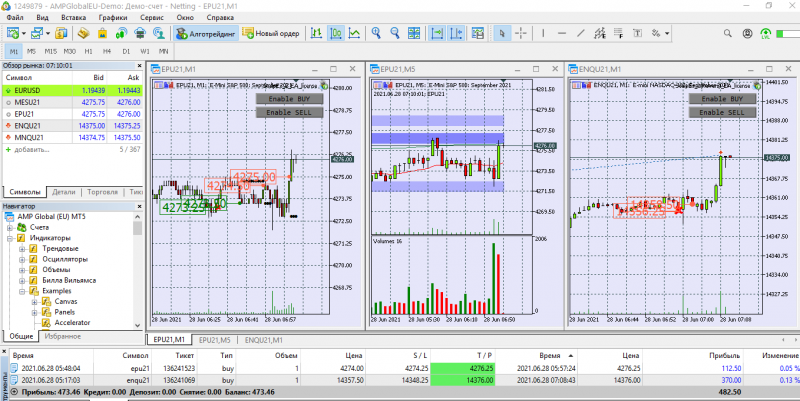Collapse the Examples folder
Viewport: 800px width, 401px height.
tap(22, 291)
